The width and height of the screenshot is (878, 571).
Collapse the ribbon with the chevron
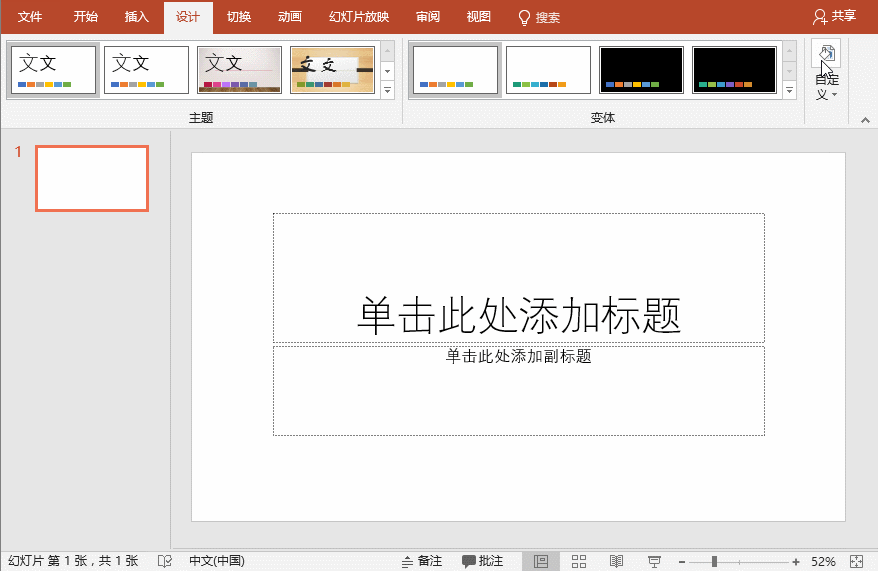[866, 118]
